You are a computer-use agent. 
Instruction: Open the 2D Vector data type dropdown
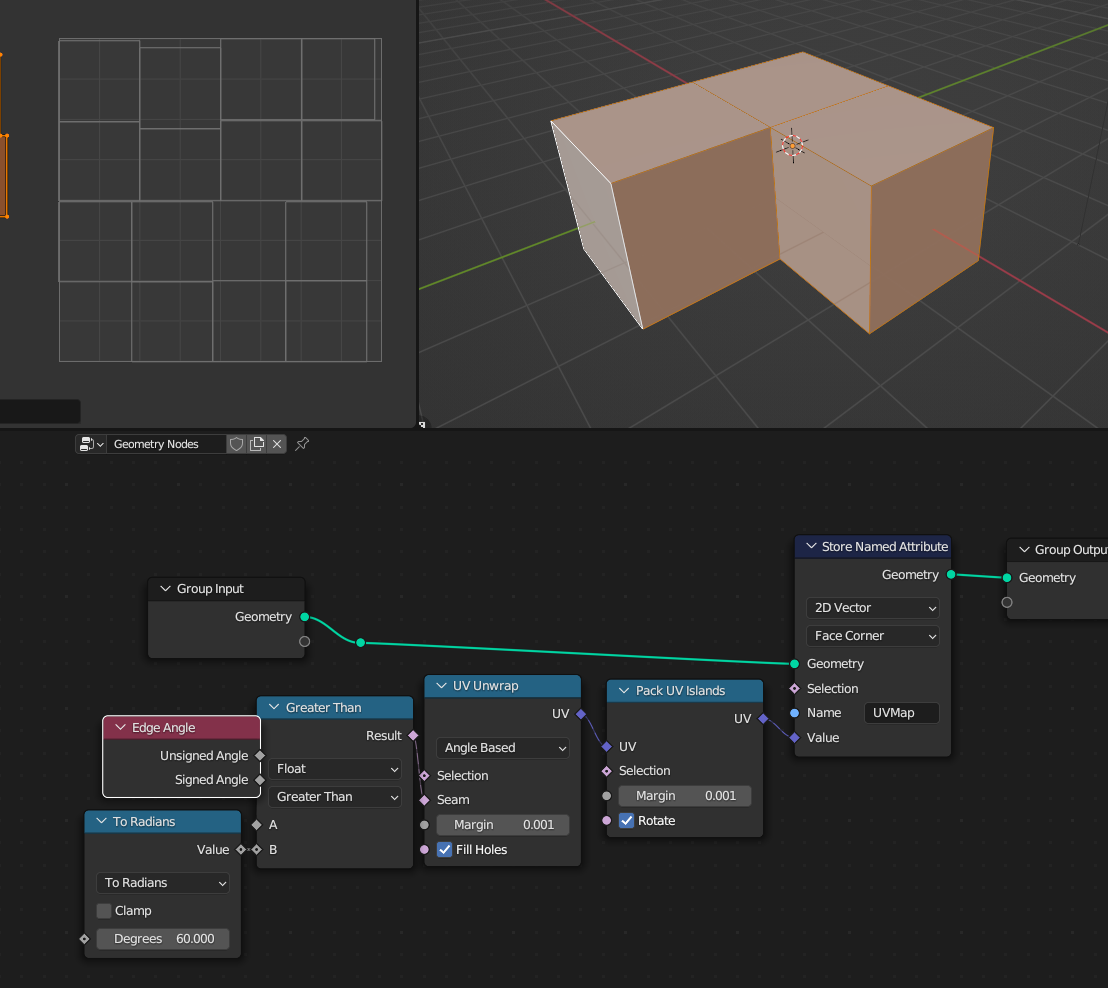(x=873, y=608)
